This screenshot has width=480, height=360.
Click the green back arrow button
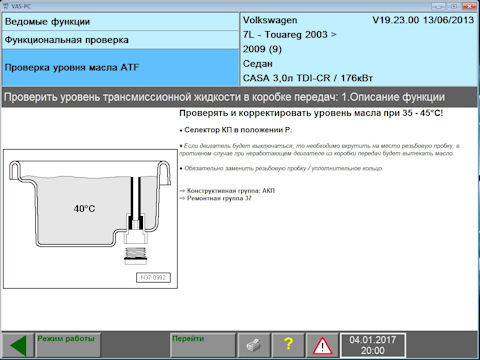18,346
